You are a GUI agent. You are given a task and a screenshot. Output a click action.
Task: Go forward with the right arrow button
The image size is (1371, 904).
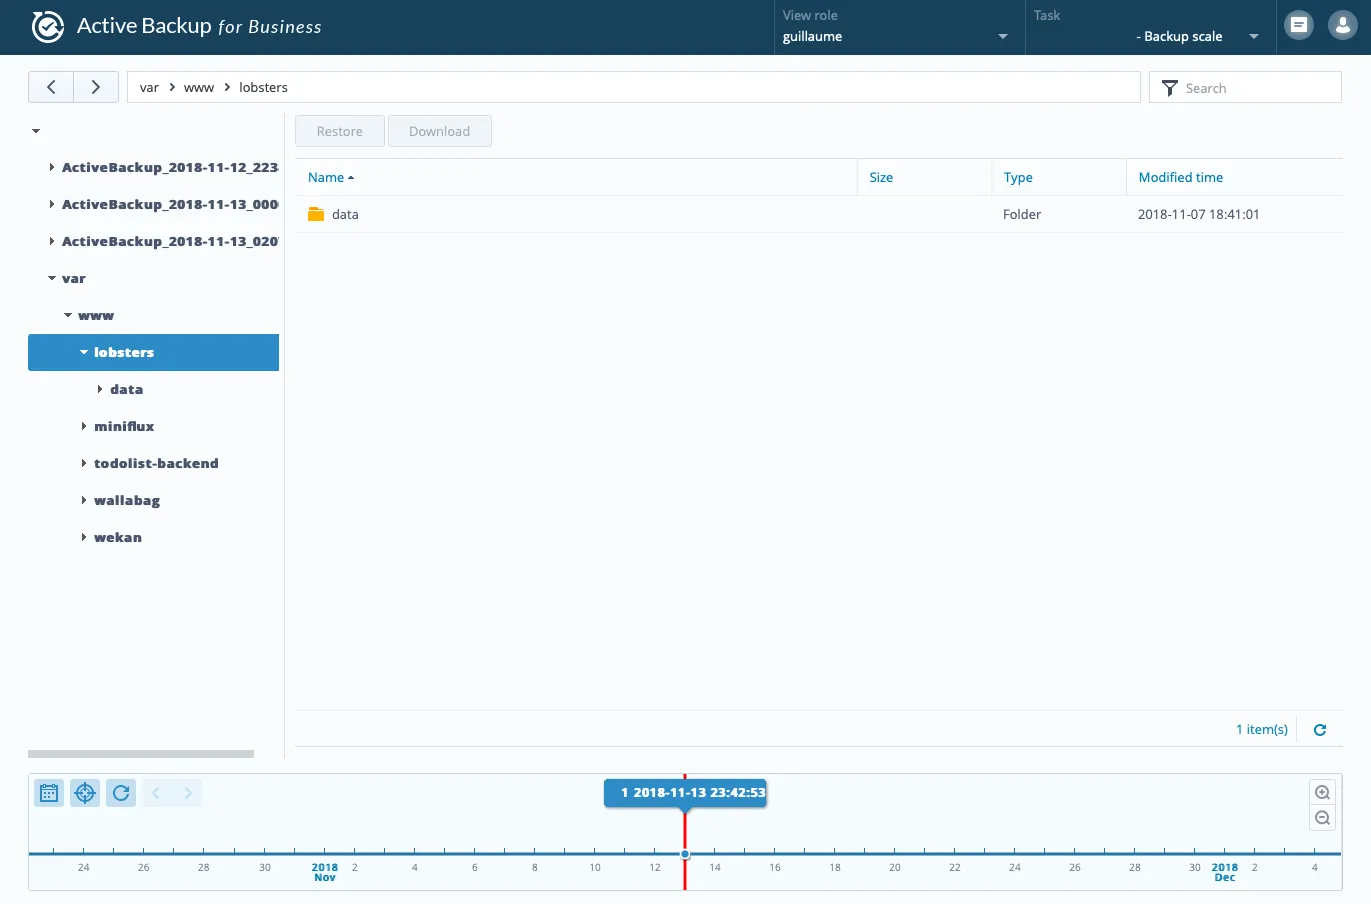click(96, 87)
